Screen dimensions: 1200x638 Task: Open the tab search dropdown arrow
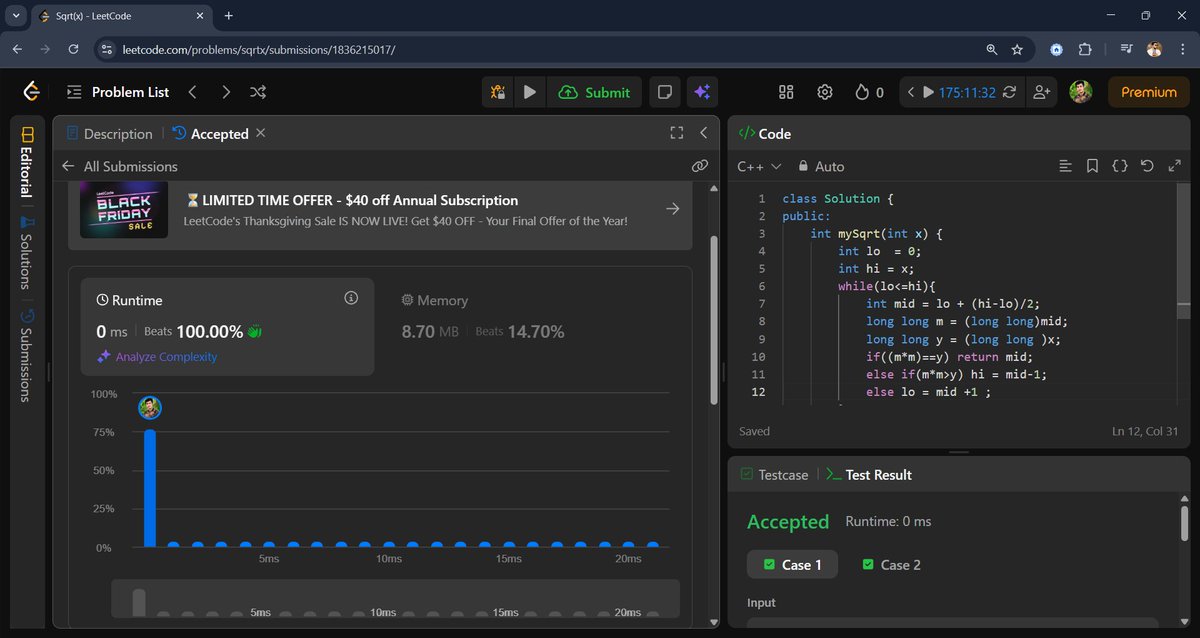[x=16, y=16]
